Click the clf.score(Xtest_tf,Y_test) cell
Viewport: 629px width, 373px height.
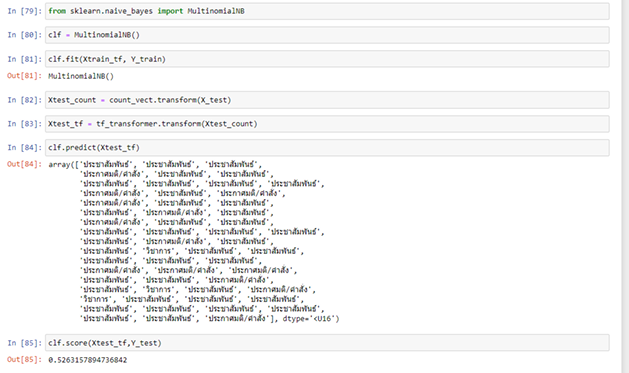pos(327,343)
